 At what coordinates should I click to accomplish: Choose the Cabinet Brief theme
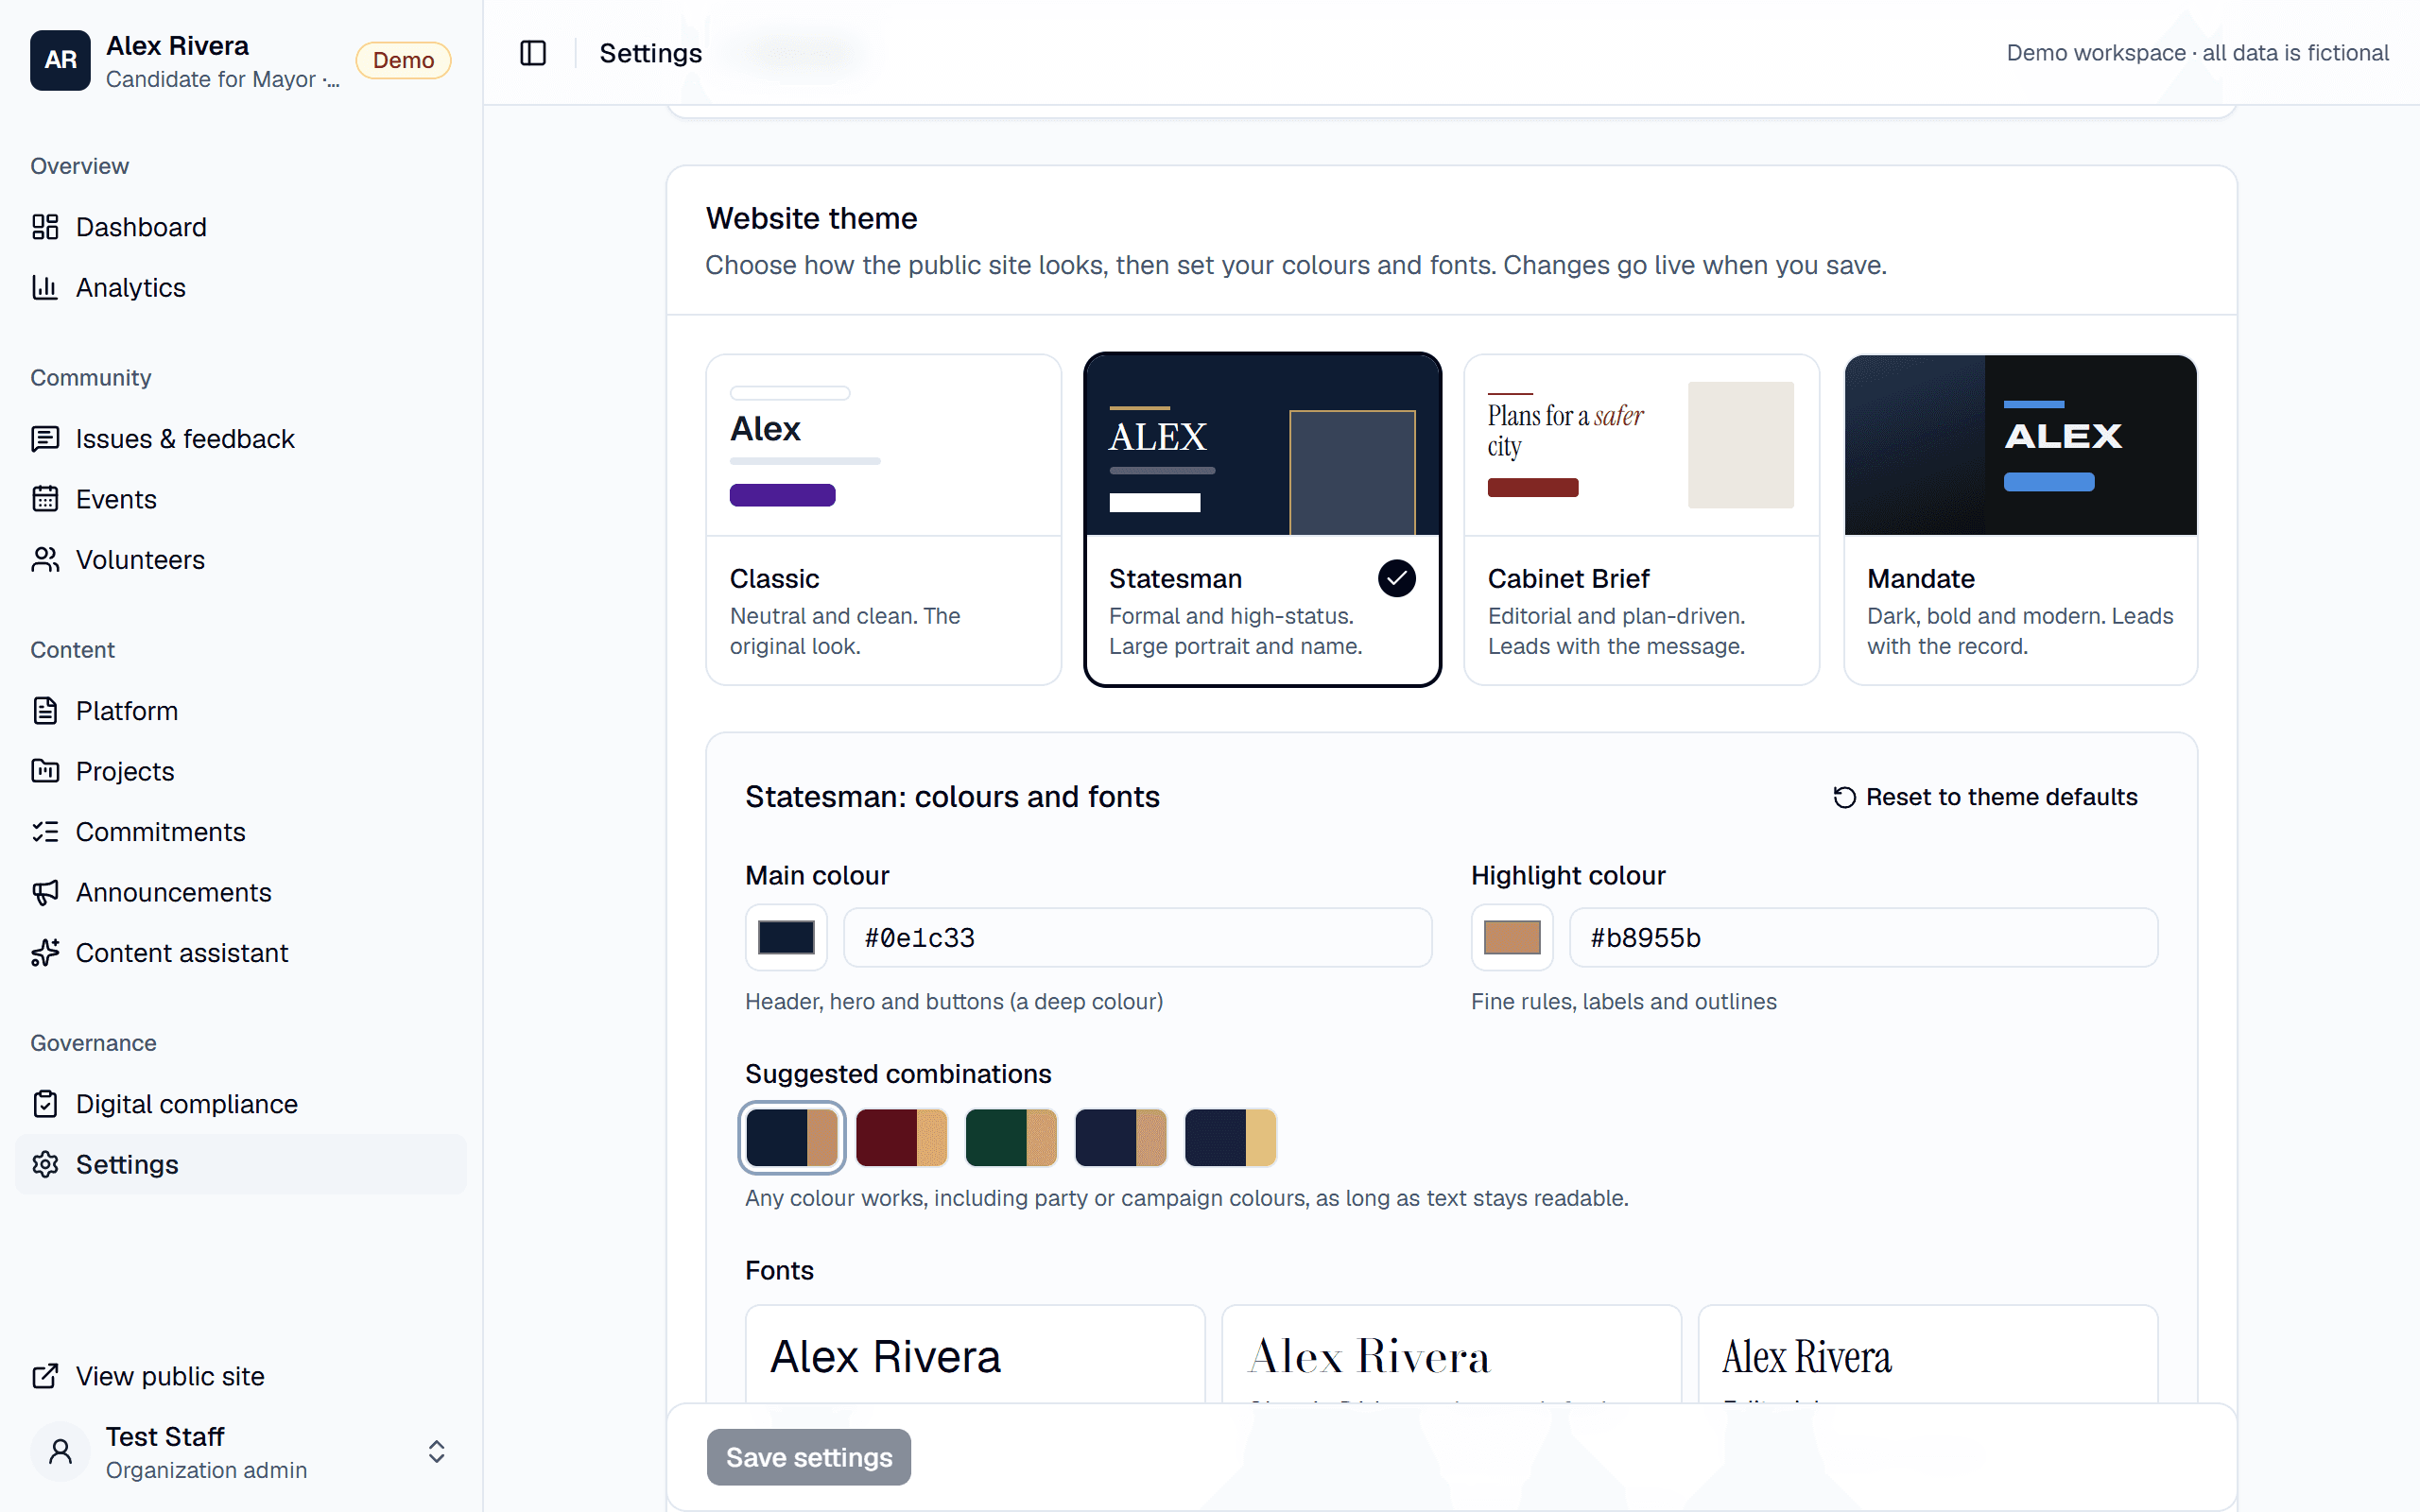[1641, 519]
